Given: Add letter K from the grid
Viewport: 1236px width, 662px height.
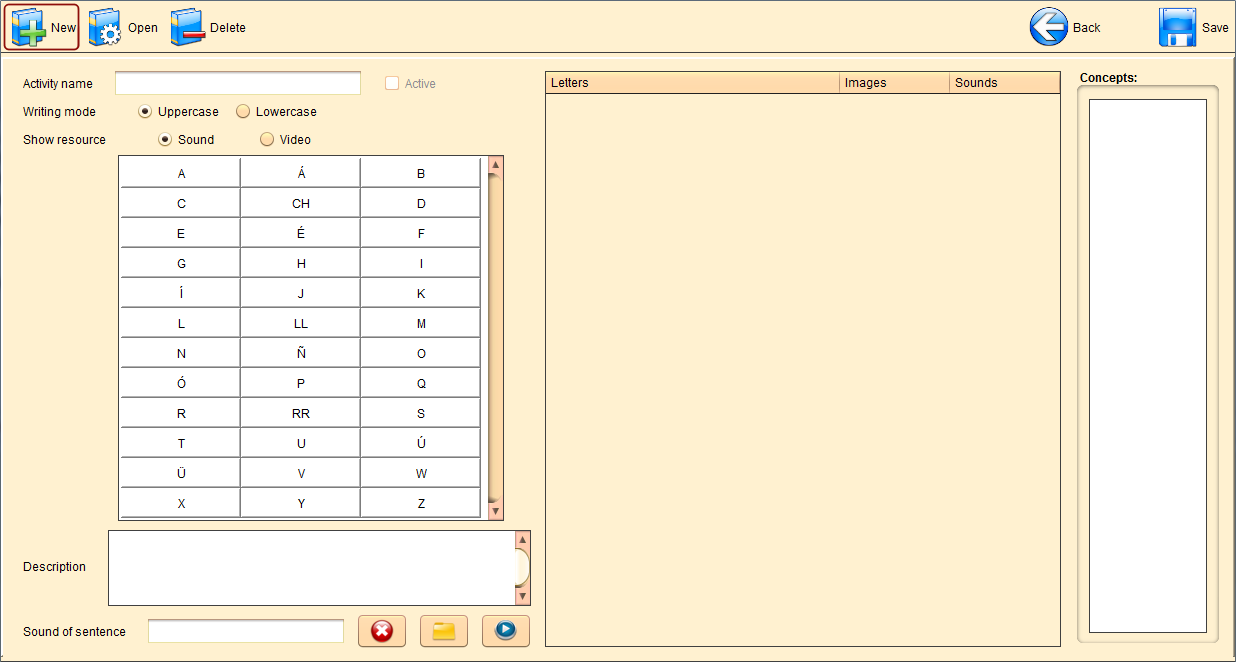Looking at the screenshot, I should click(421, 293).
